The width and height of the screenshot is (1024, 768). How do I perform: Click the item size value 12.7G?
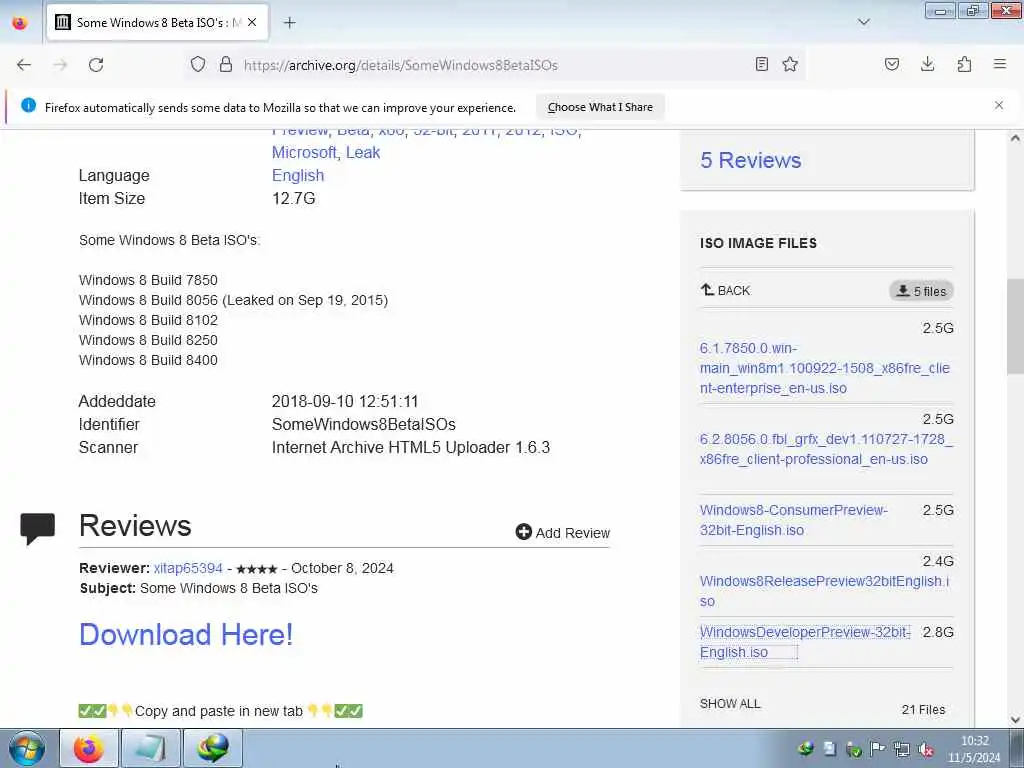(x=293, y=199)
